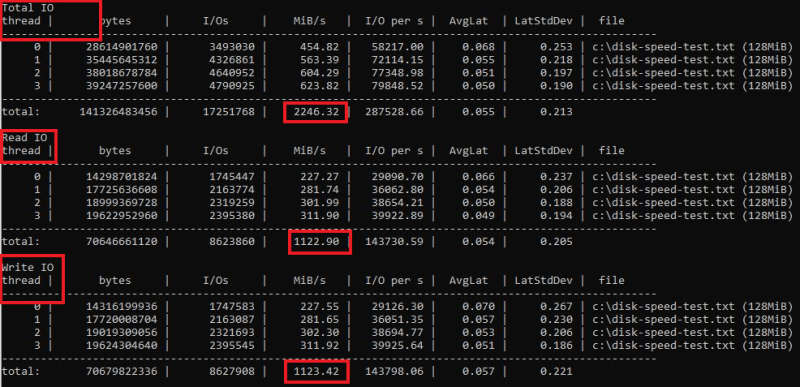800x387 pixels.
Task: Click I/O per s value 72114.15
Action: 398,60
